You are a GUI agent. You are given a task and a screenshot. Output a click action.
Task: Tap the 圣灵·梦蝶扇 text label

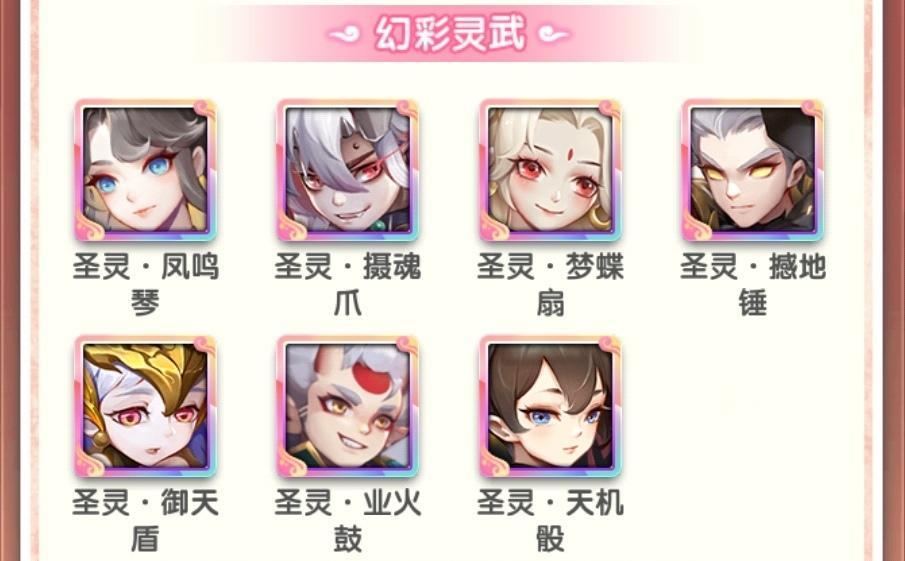click(551, 285)
